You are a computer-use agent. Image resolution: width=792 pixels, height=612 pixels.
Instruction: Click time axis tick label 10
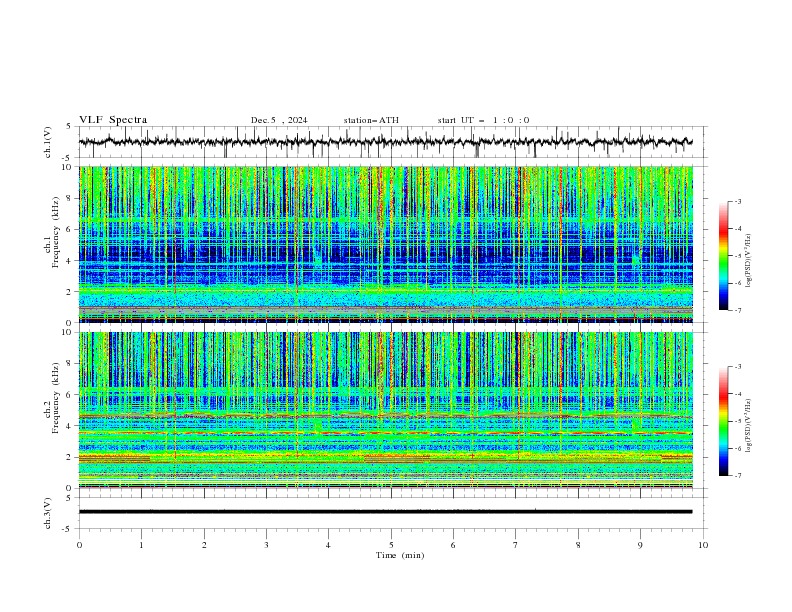[x=703, y=545]
